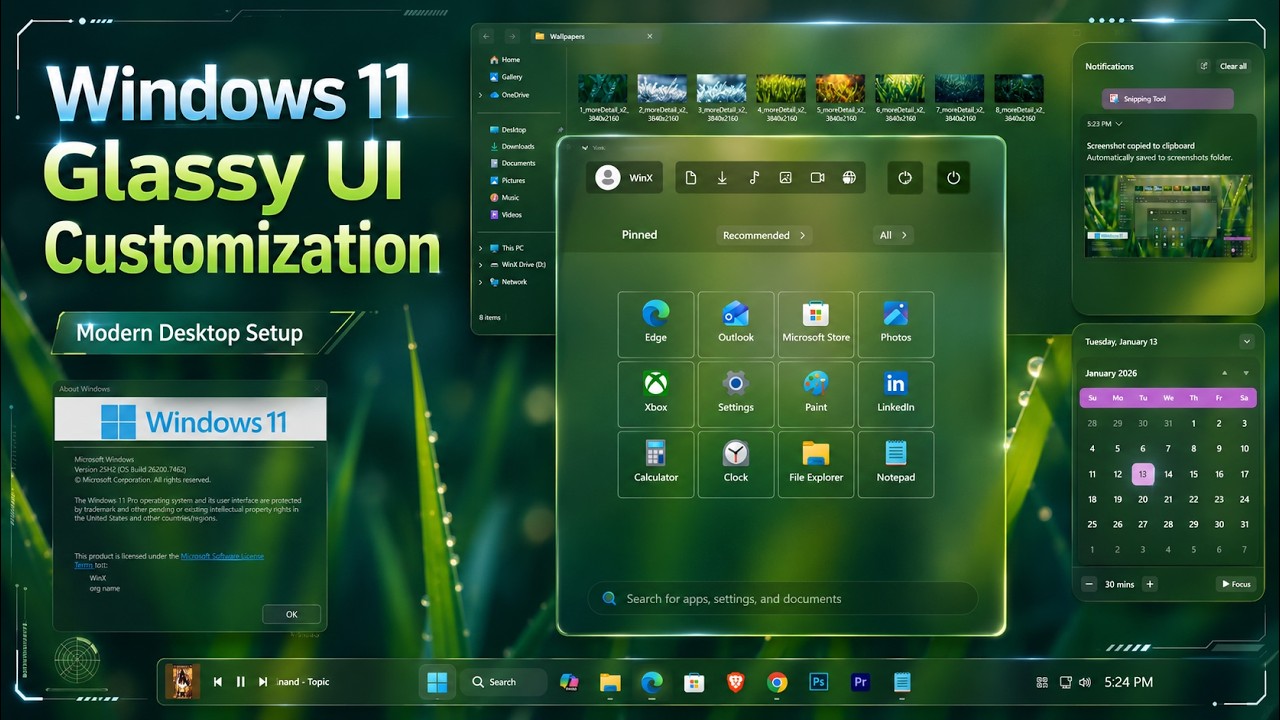
Task: Open Downloads arrow icon in Start header
Action: coord(722,178)
